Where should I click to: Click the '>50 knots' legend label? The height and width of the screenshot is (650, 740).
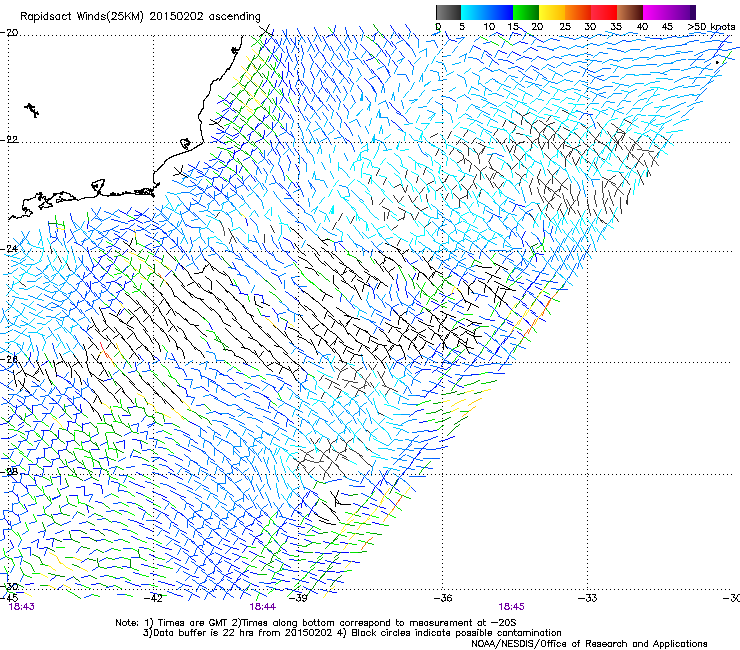point(711,26)
